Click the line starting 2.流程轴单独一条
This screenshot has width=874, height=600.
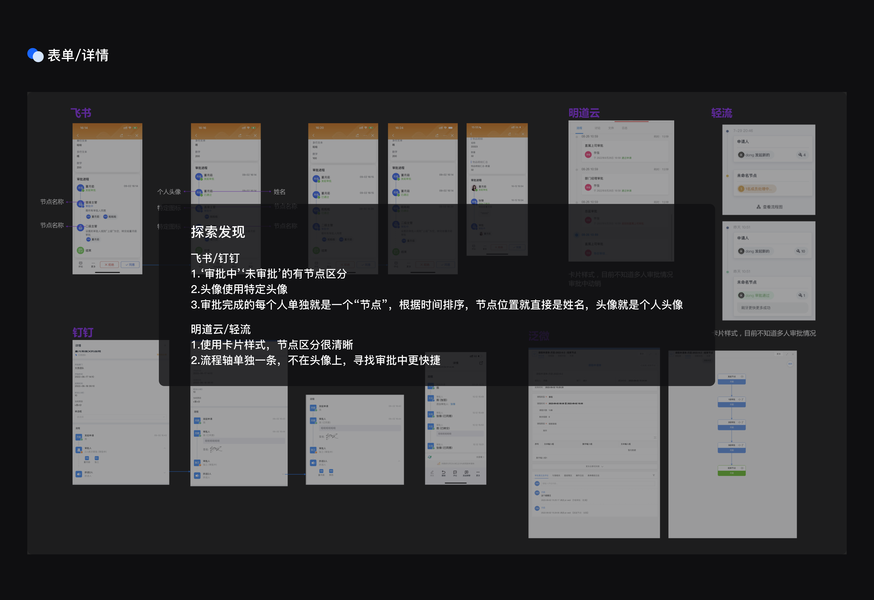315,360
